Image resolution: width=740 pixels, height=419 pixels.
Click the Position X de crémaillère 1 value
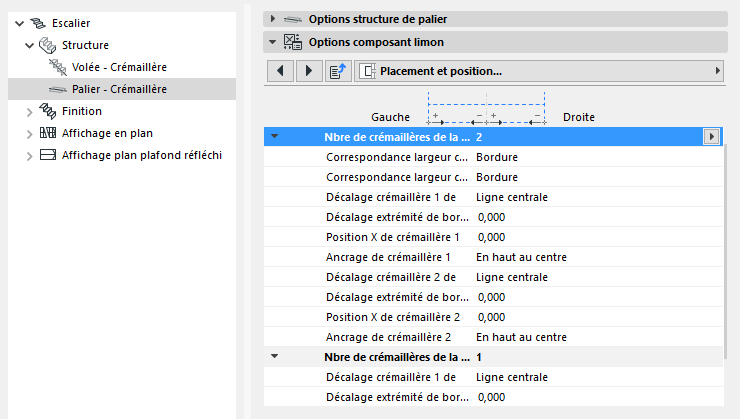point(491,237)
